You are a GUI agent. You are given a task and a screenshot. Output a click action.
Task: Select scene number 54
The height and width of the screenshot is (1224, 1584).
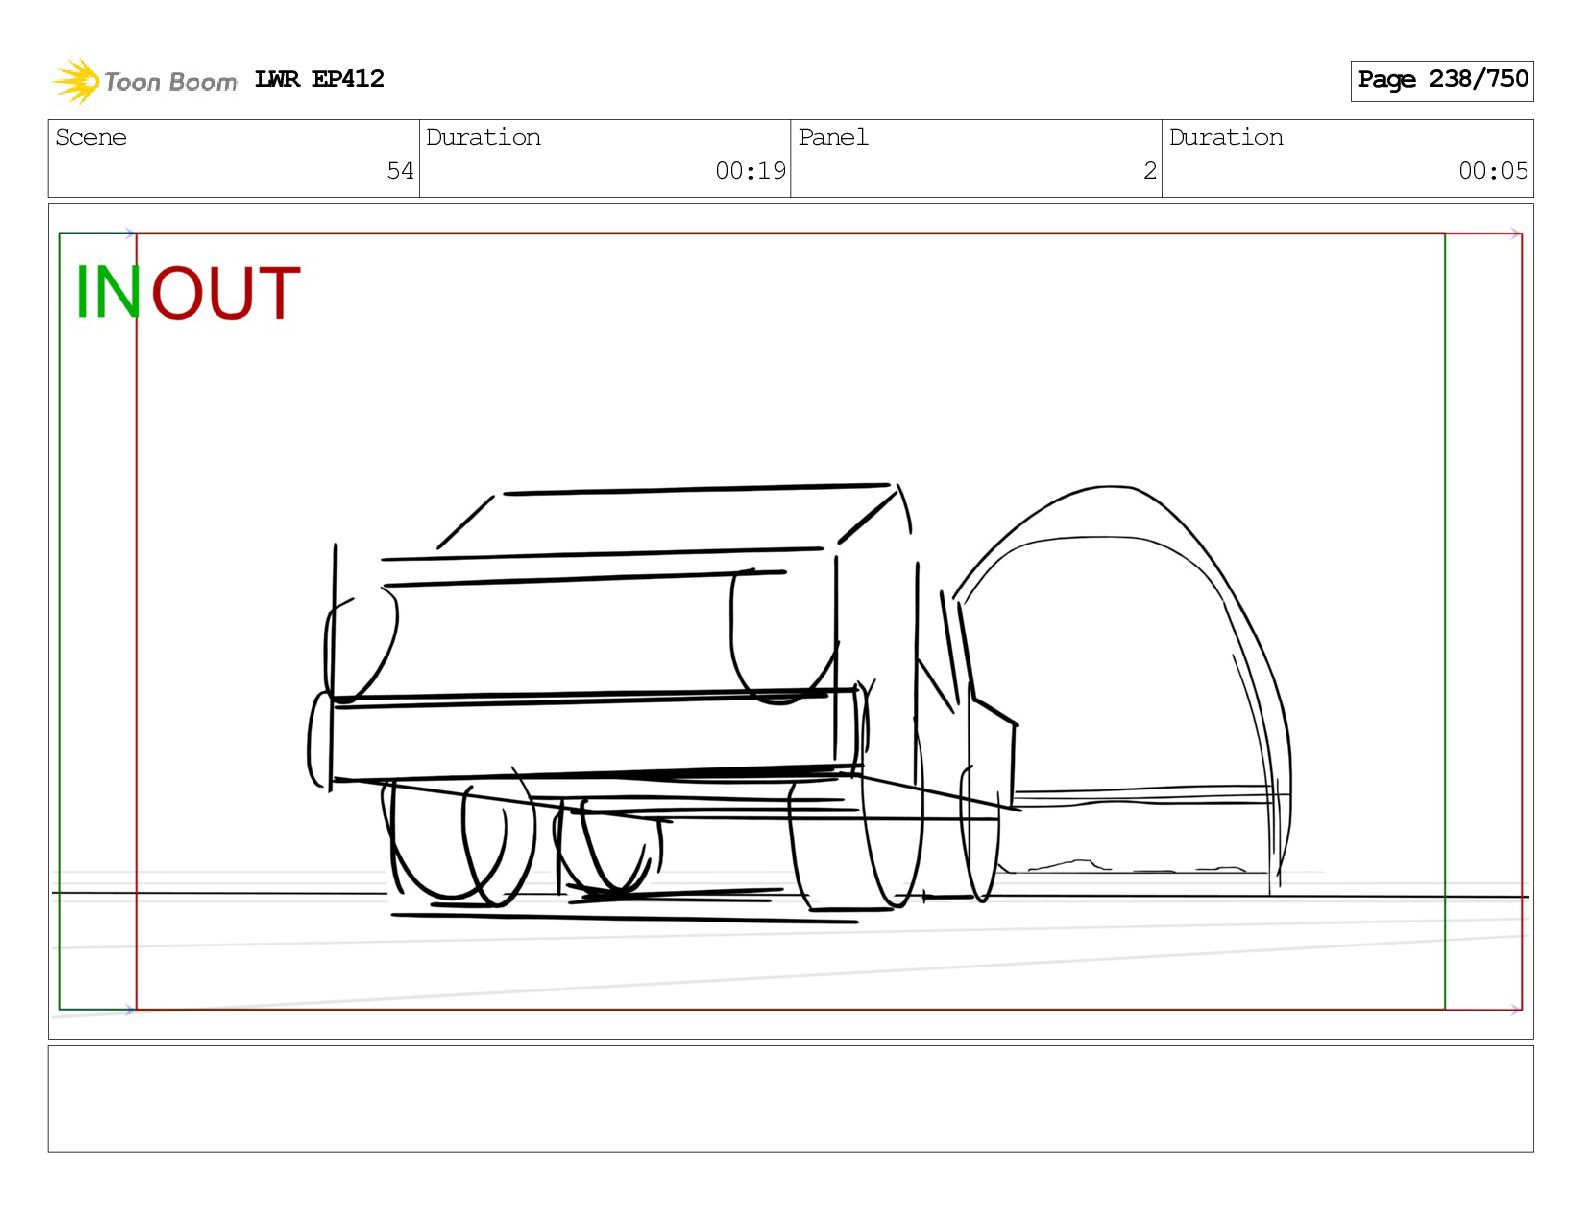tap(400, 171)
